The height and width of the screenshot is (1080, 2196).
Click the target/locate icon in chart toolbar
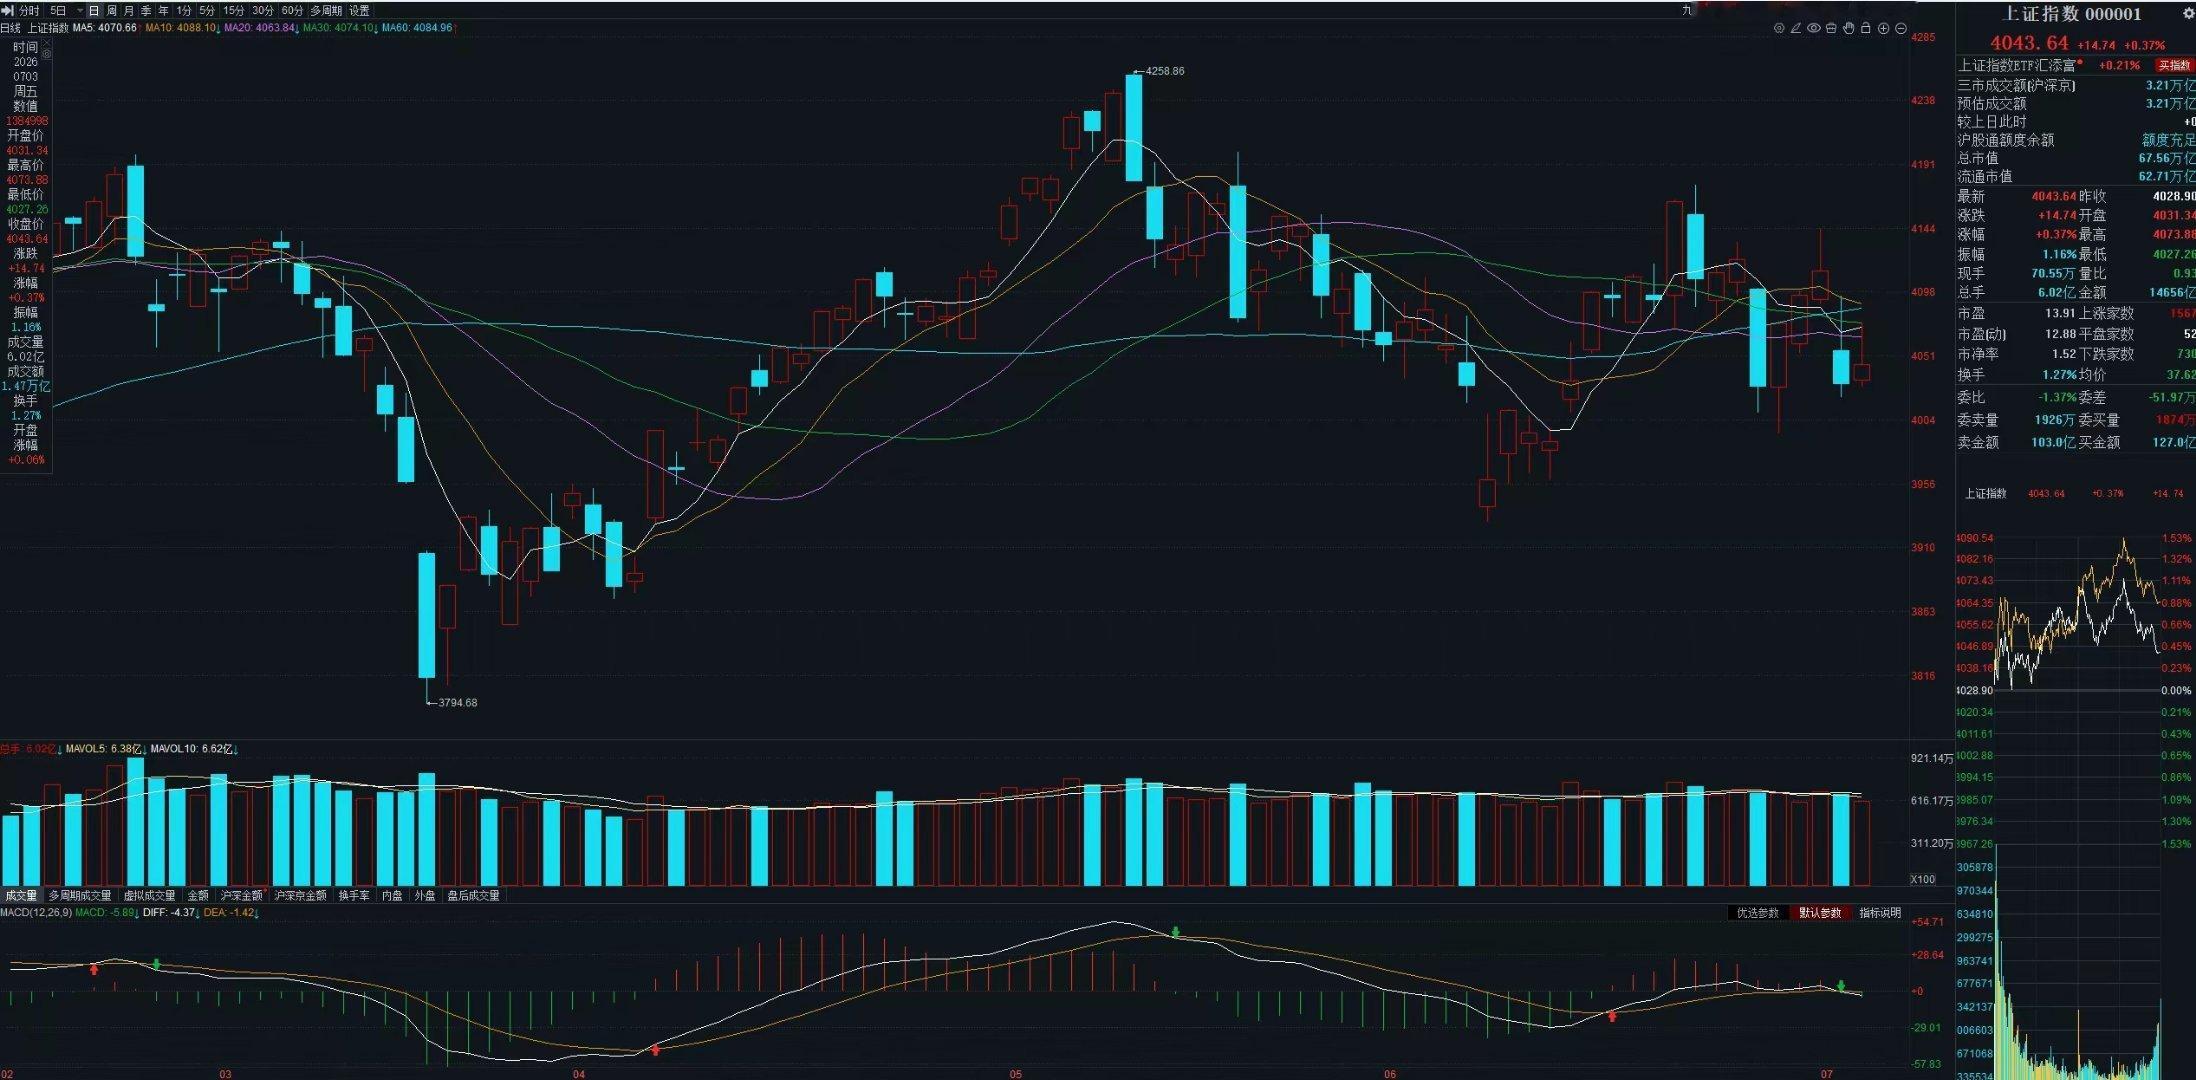[x=1779, y=28]
